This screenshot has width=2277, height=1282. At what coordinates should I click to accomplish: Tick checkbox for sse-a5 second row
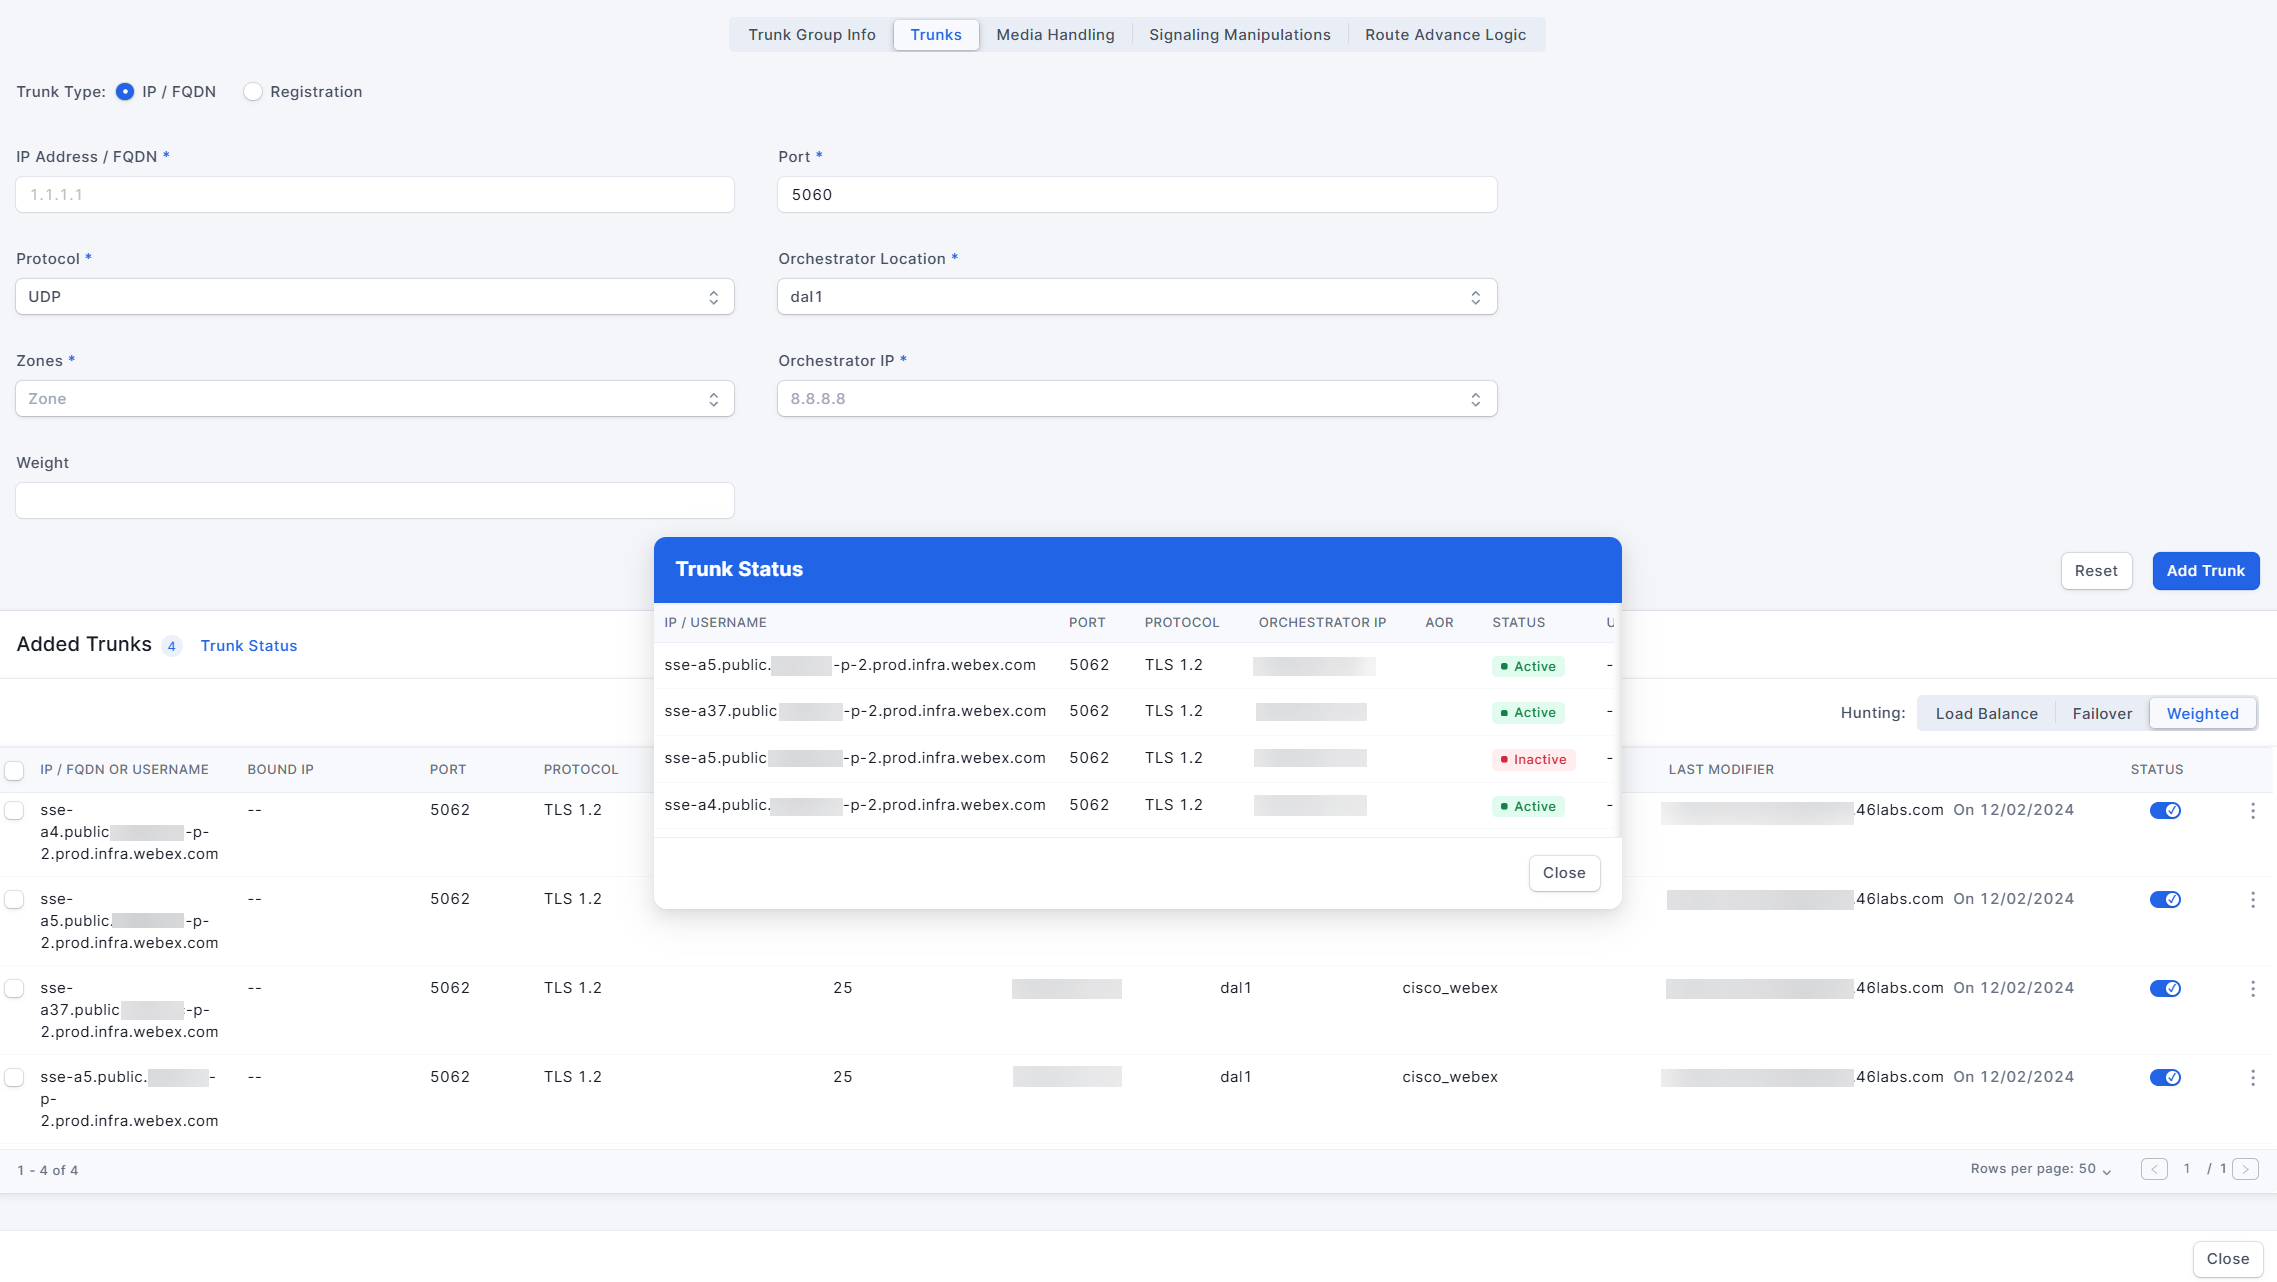coord(15,900)
